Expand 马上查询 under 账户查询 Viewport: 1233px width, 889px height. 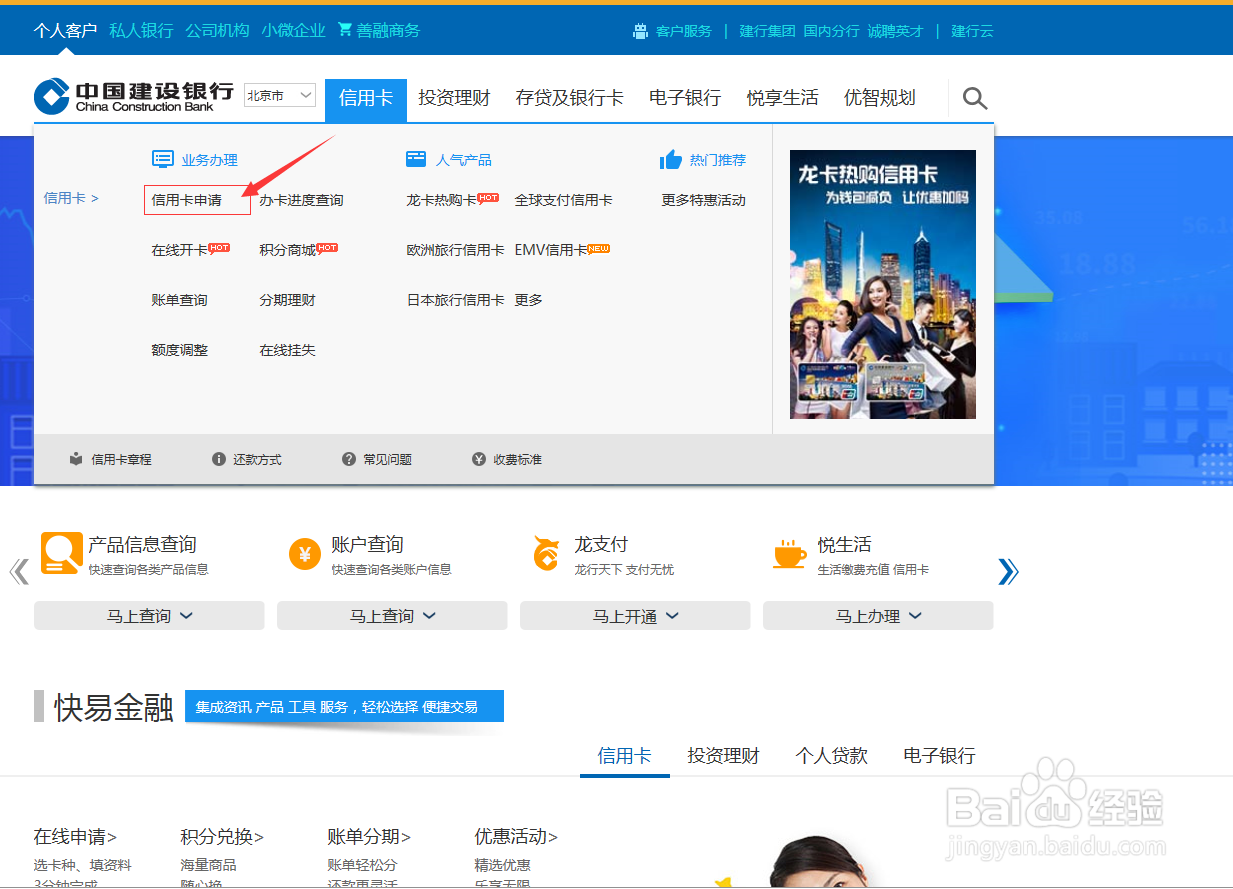click(x=392, y=616)
